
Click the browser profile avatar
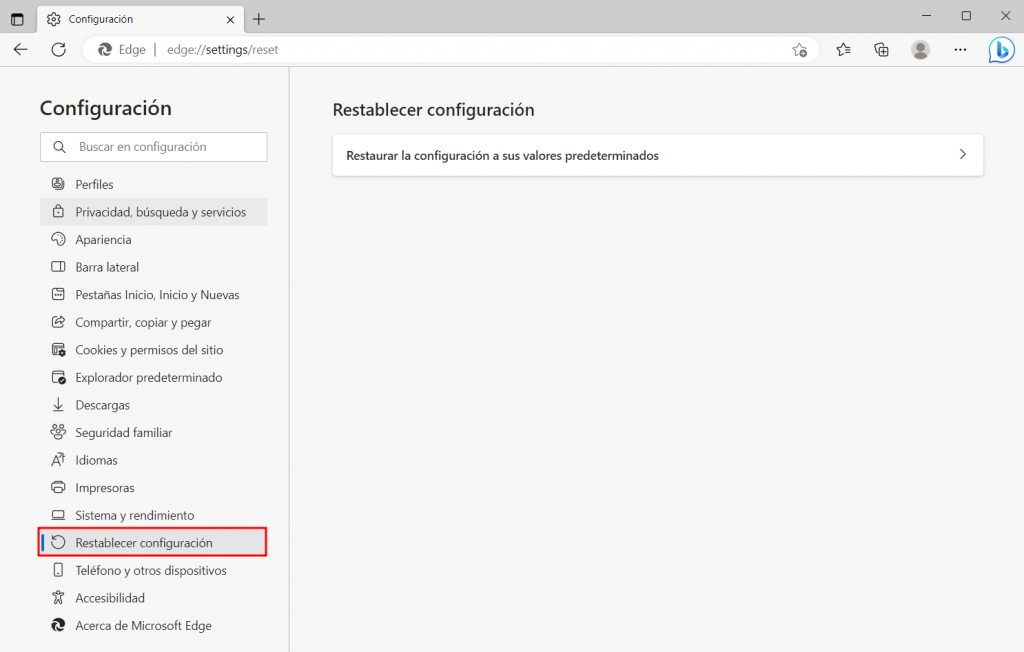[920, 49]
